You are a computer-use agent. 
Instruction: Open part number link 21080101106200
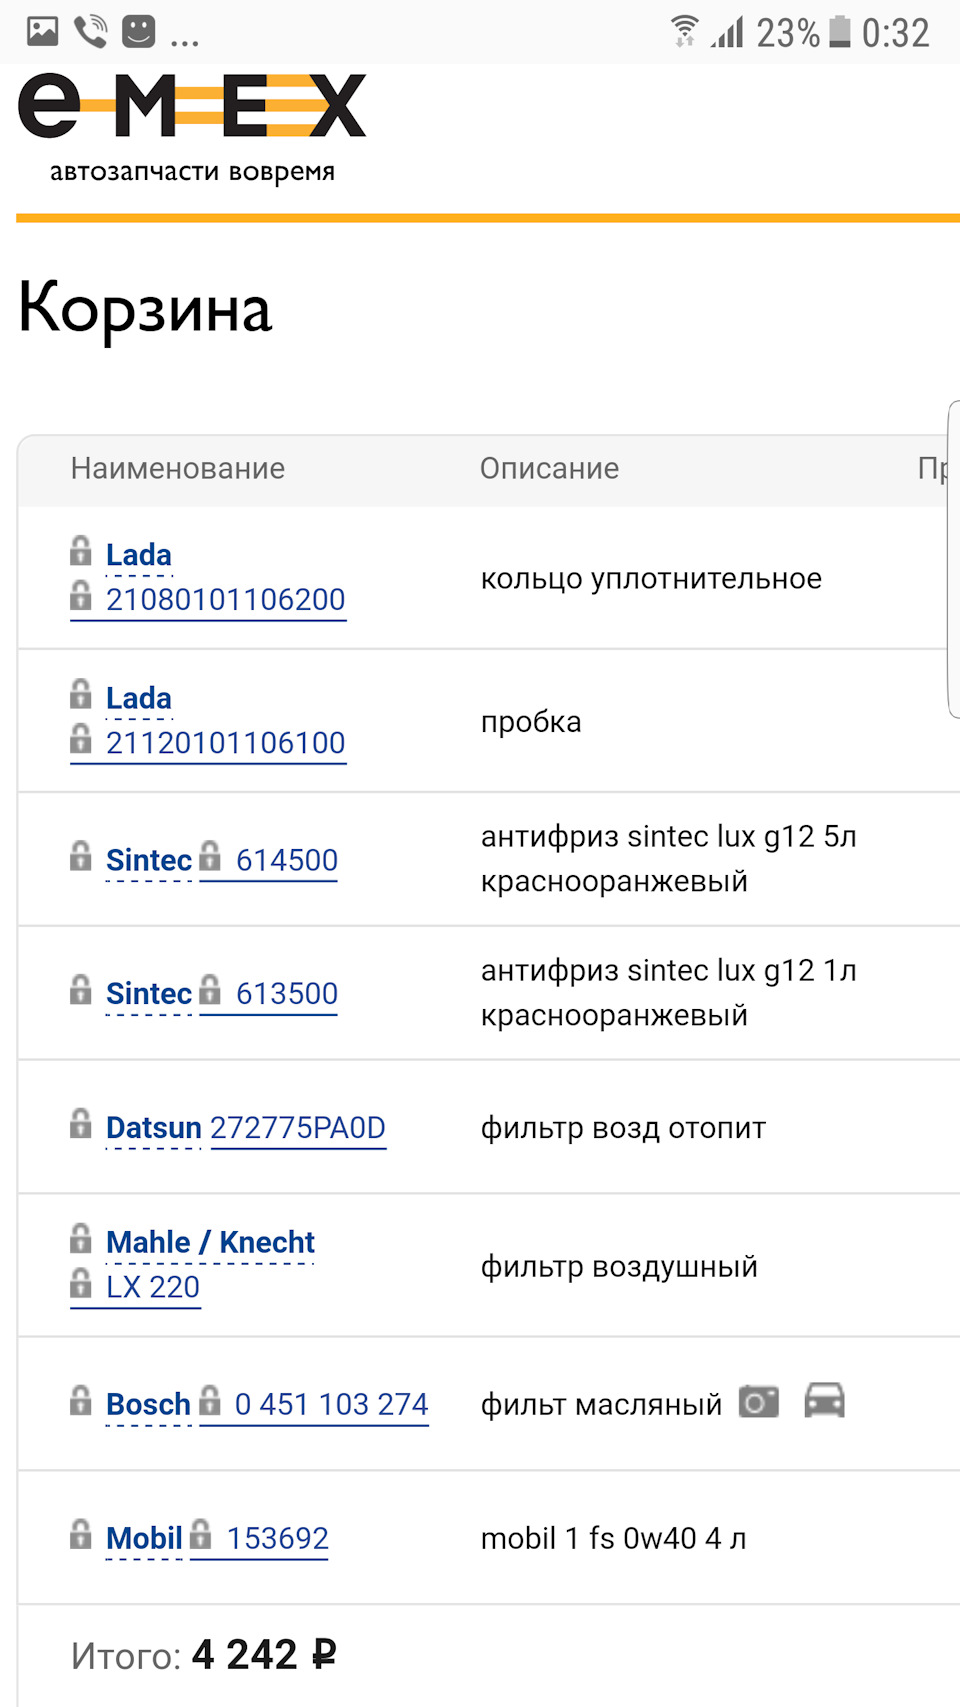[x=225, y=598]
